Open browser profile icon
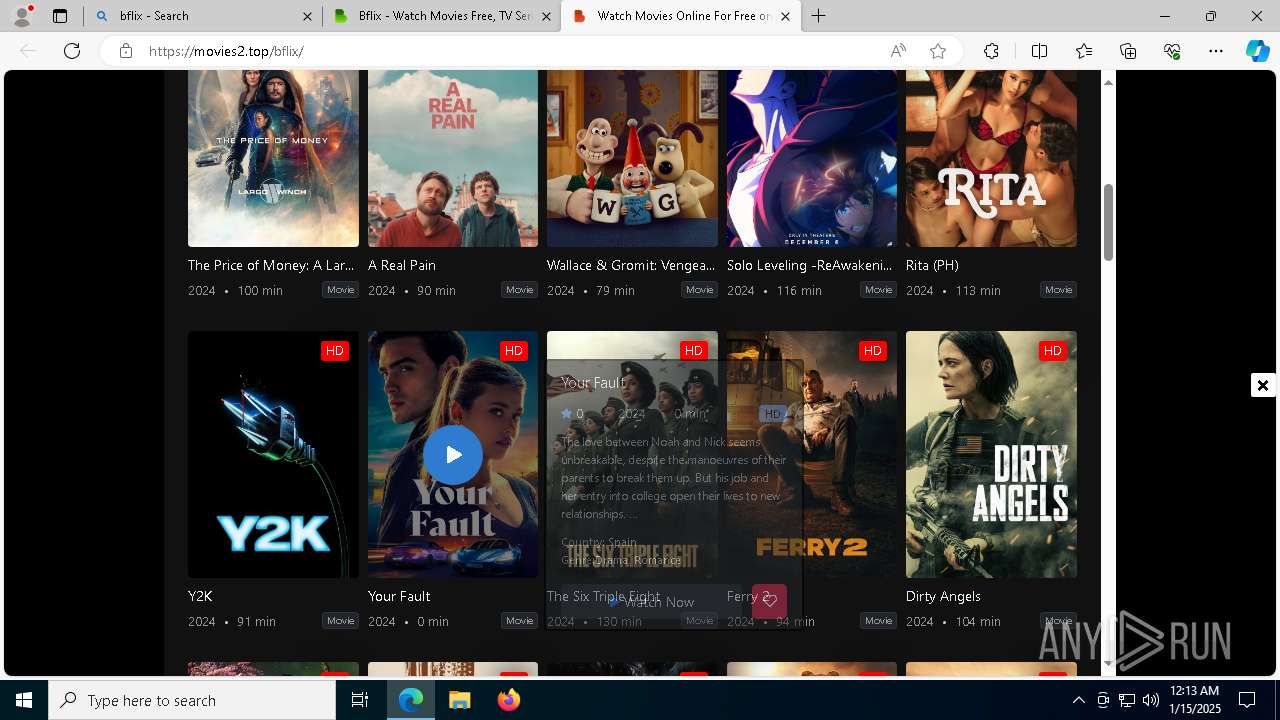1280x720 pixels. coord(22,15)
